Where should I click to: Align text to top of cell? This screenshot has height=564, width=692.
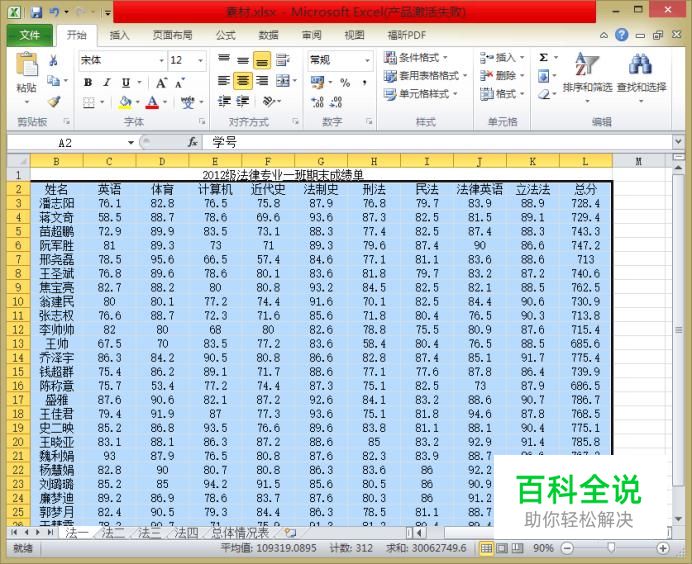point(224,60)
